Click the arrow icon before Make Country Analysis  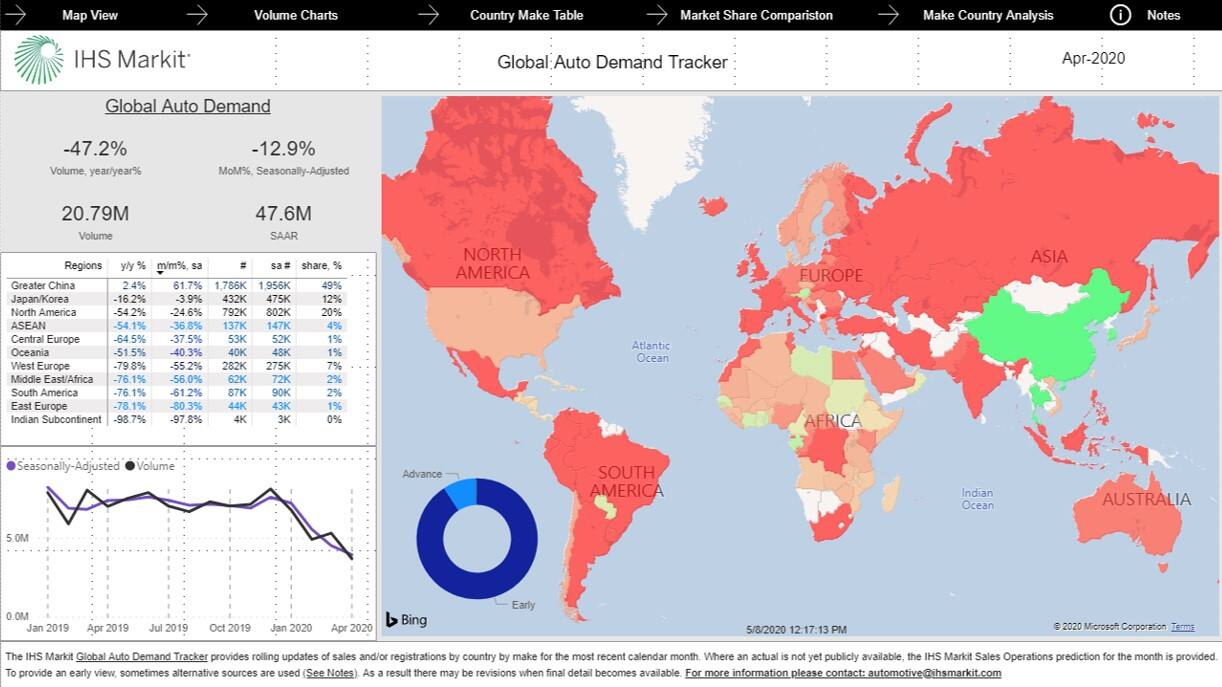(x=889, y=15)
